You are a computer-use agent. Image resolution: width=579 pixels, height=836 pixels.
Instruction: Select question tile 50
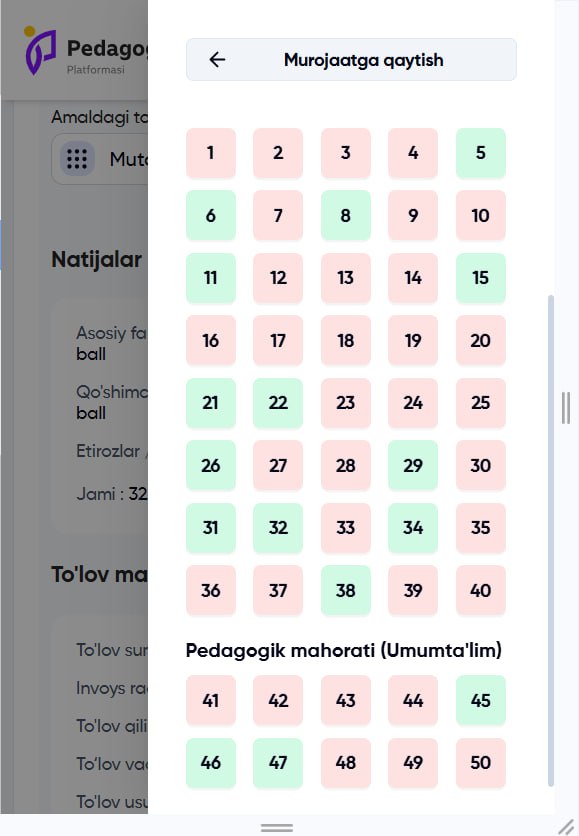[480, 763]
